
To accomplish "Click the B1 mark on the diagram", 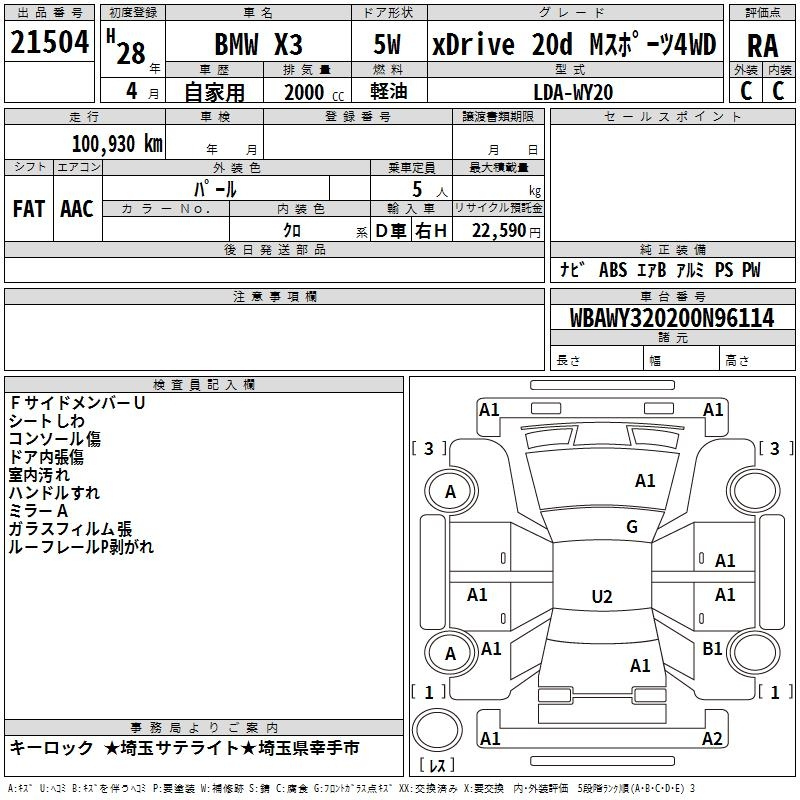I will (x=712, y=648).
